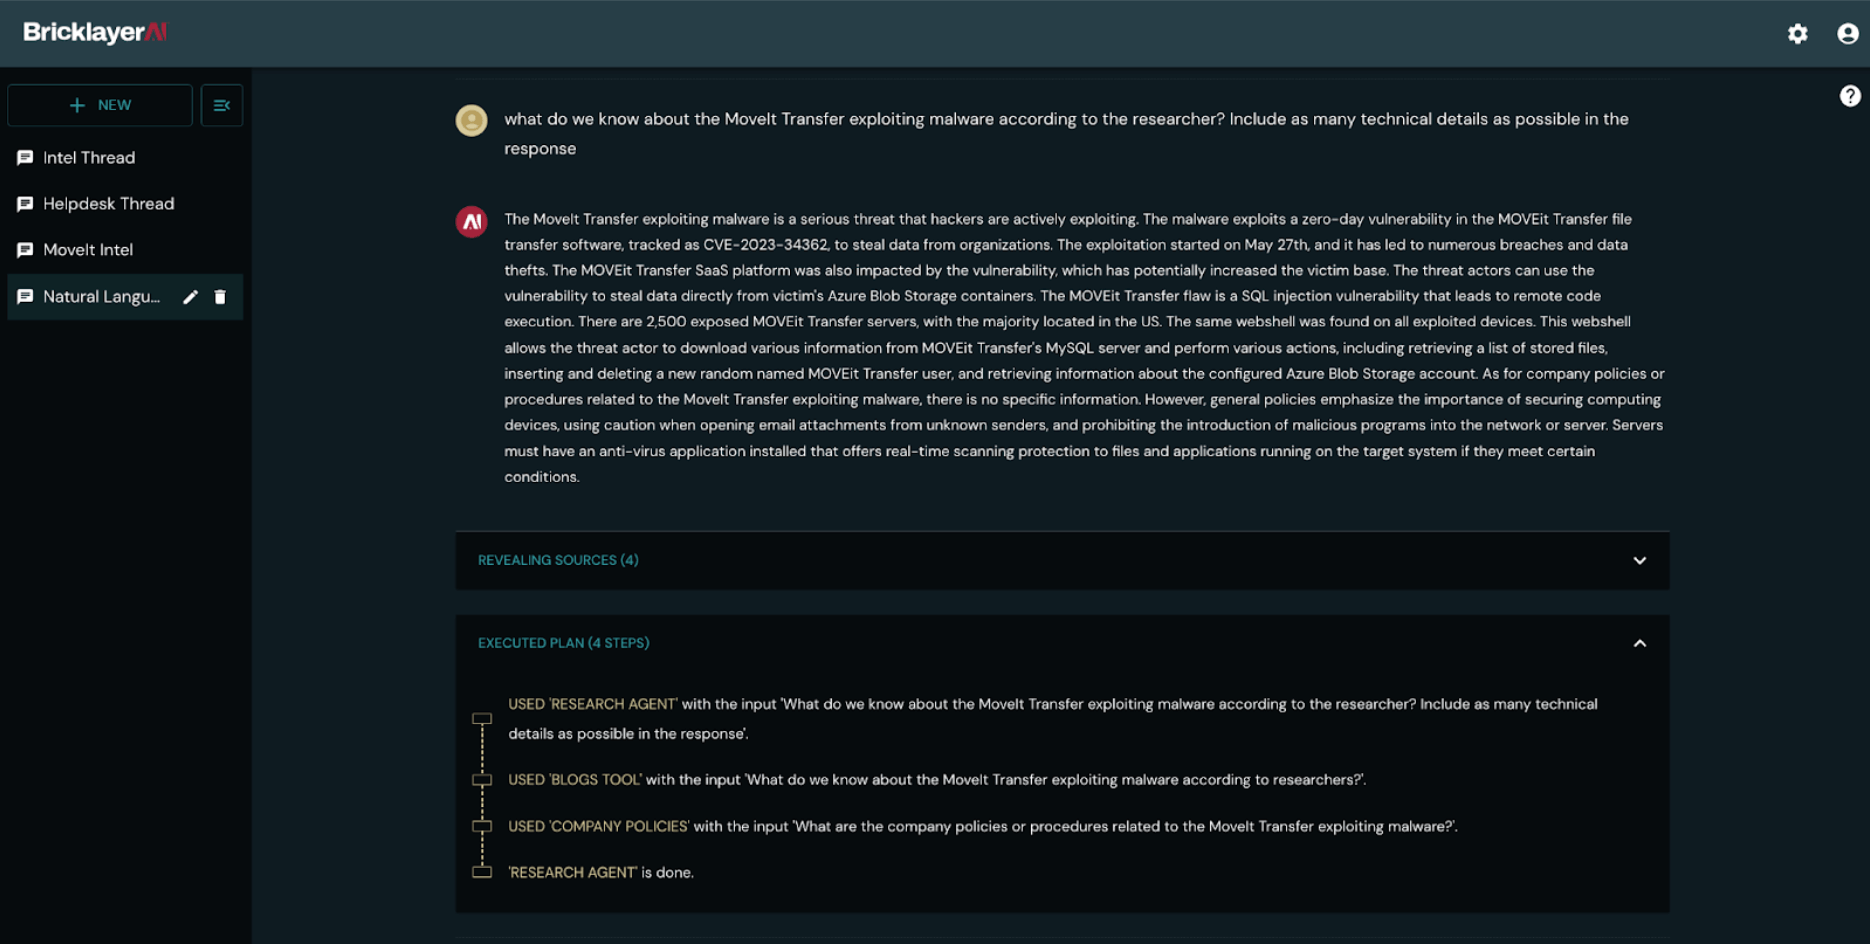The height and width of the screenshot is (944, 1870).
Task: Click the AI response avatar badge
Action: tap(471, 222)
